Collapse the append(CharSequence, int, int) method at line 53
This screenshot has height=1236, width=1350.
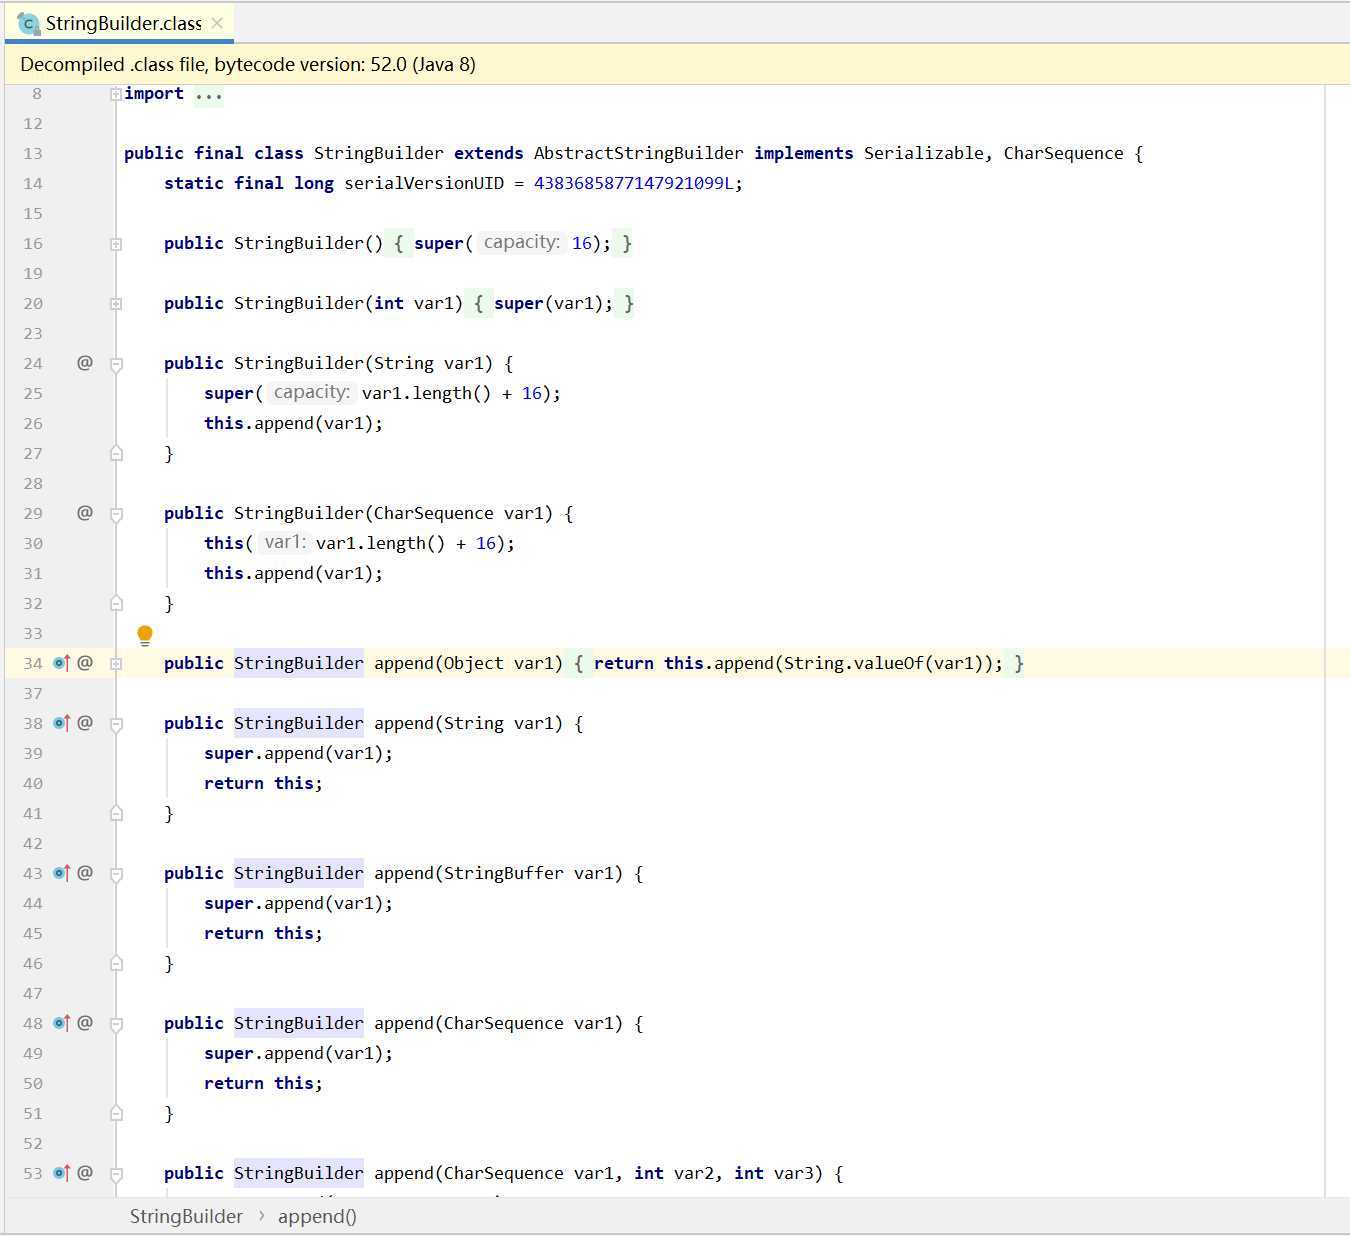click(x=116, y=1175)
